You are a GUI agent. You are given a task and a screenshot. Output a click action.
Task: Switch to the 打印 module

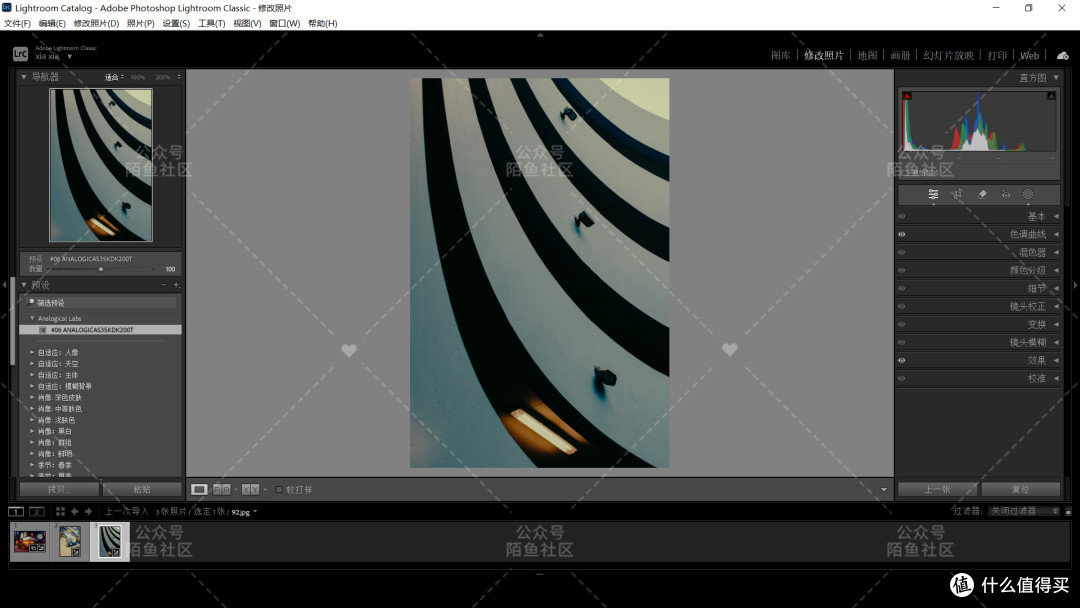pos(997,55)
